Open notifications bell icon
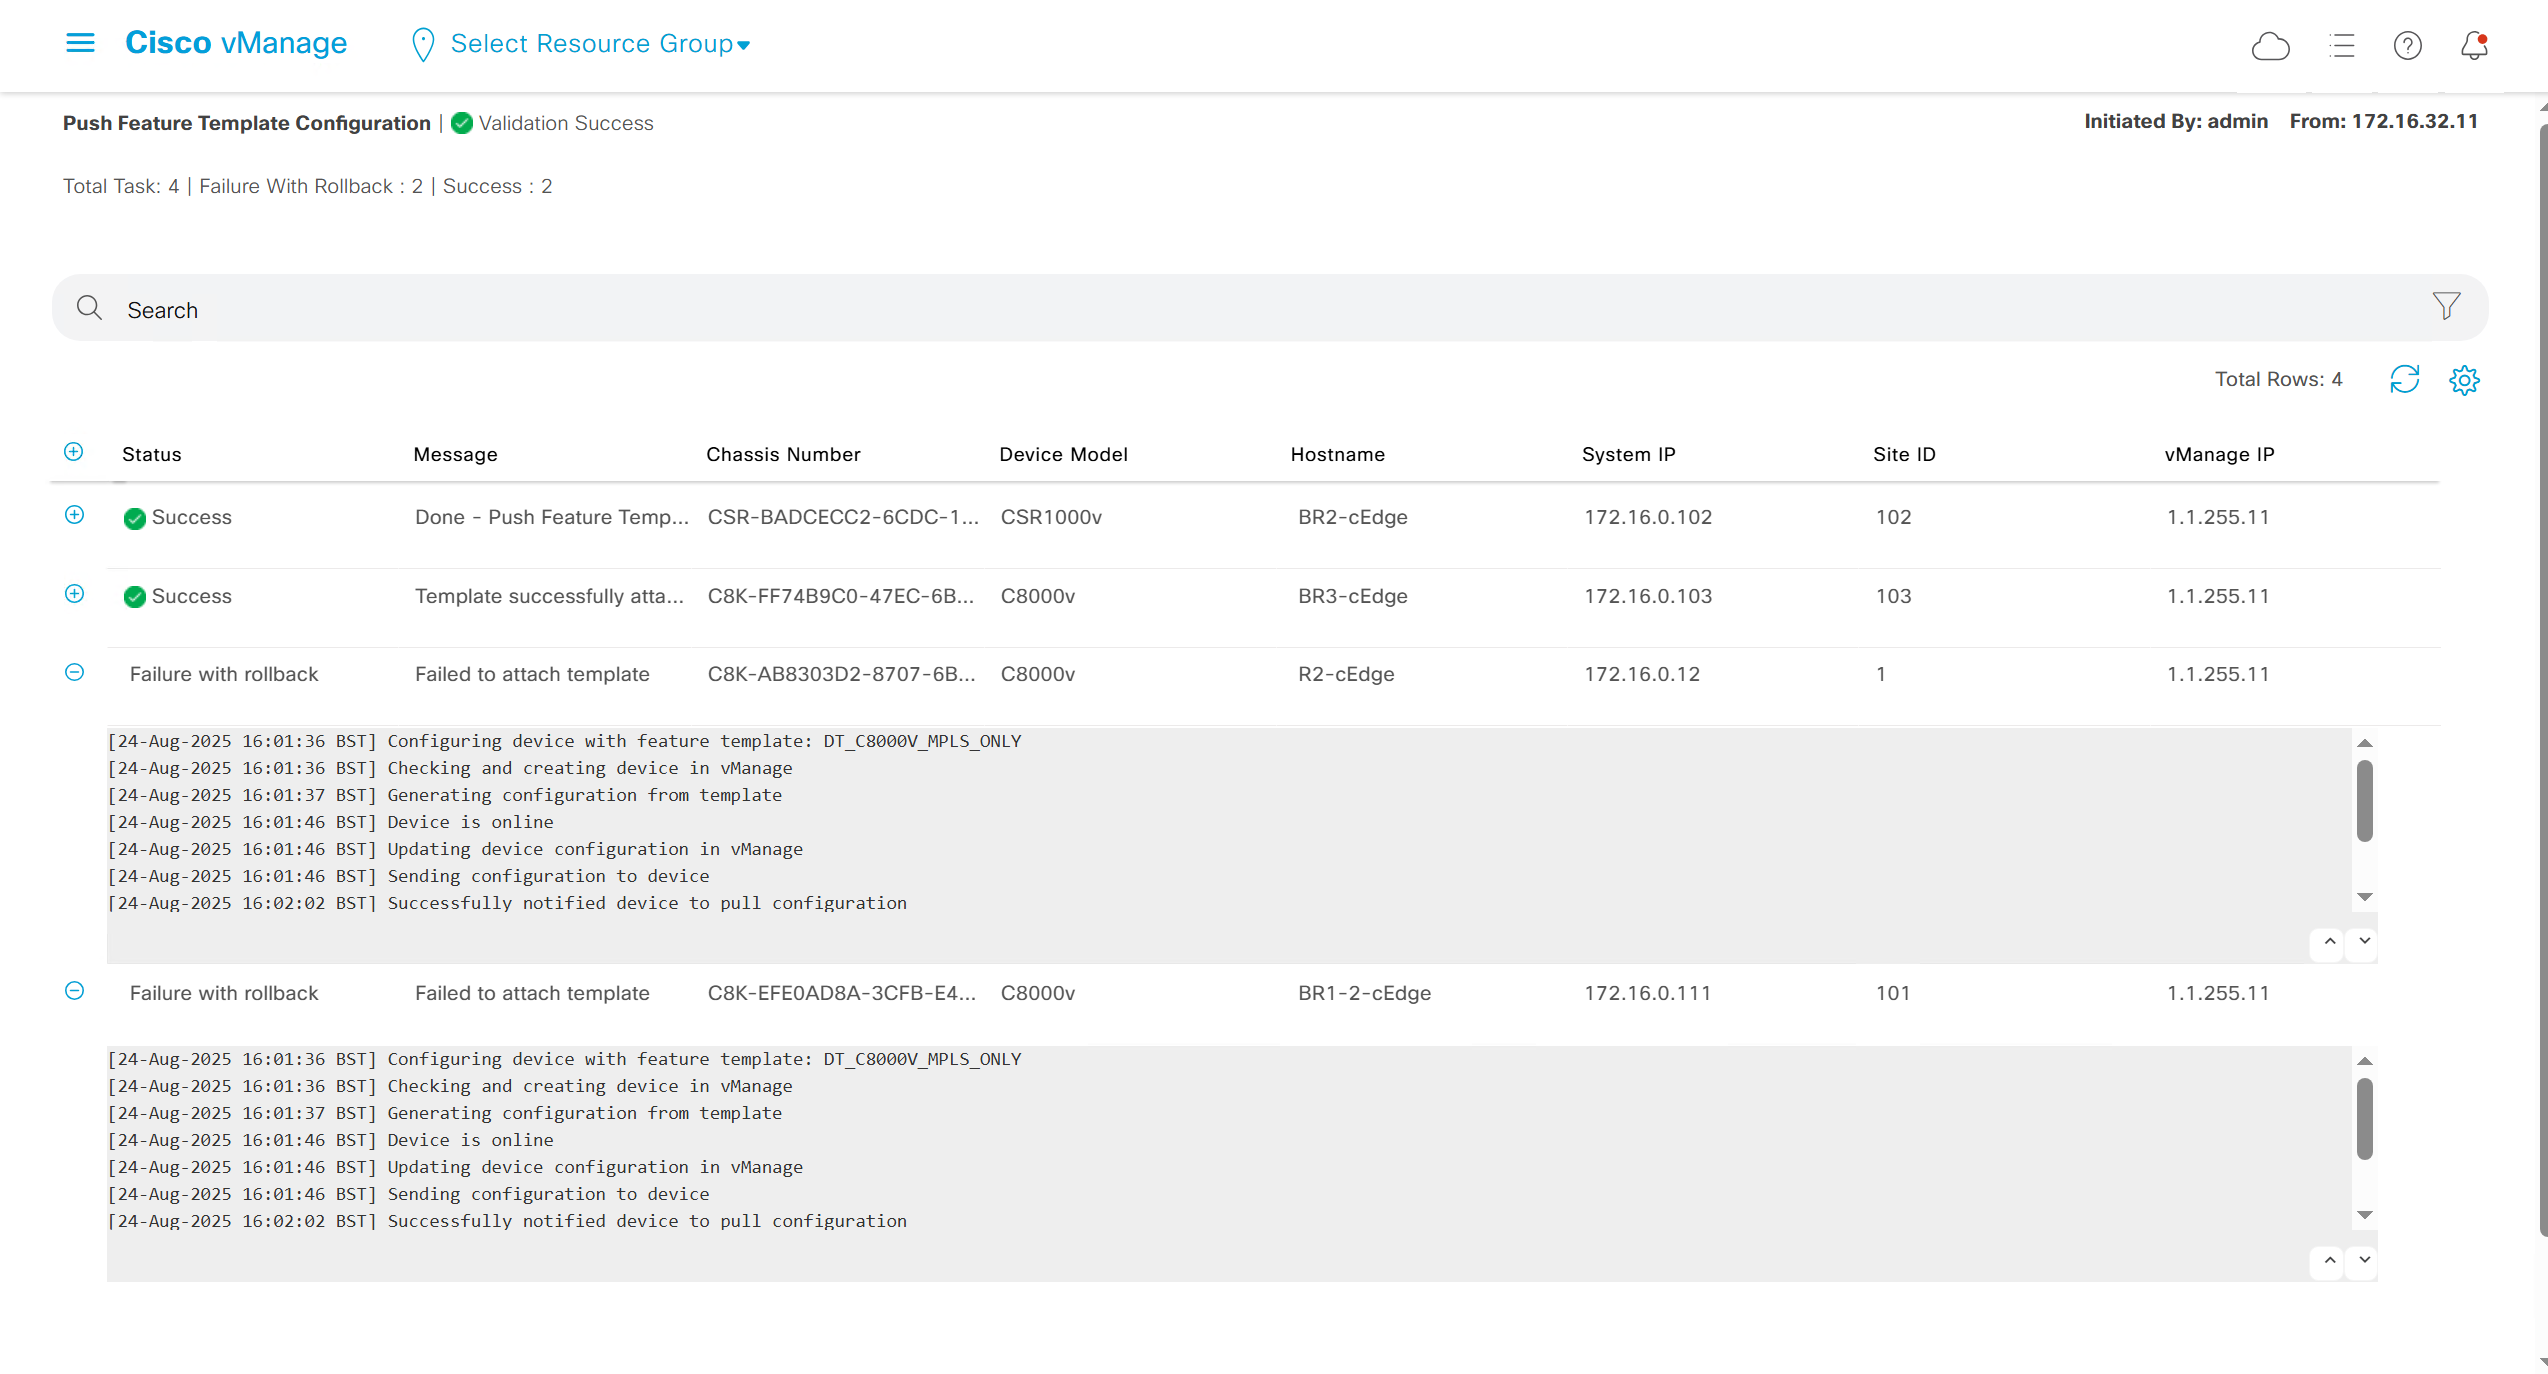 tap(2474, 46)
